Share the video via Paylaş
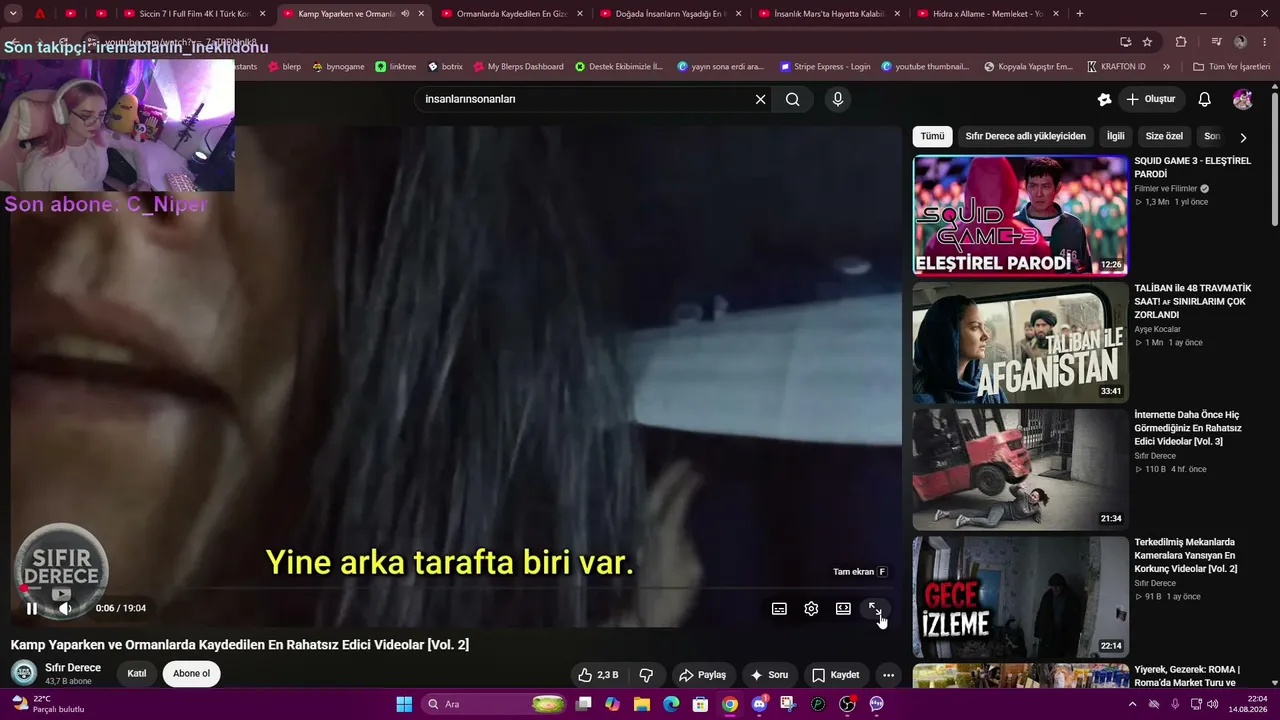1280x720 pixels. pyautogui.click(x=702, y=675)
